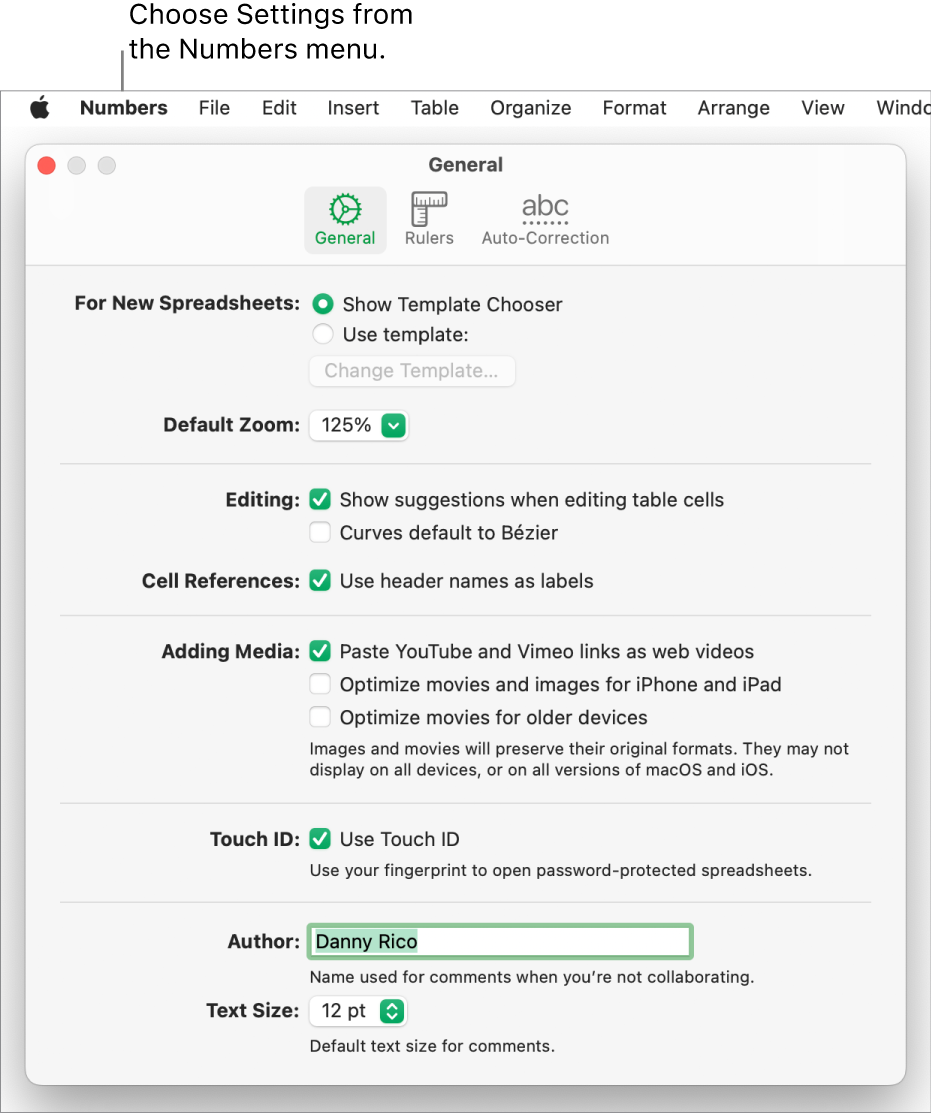Click inside the Author name field
Viewport: 932px width, 1116px height.
click(500, 941)
